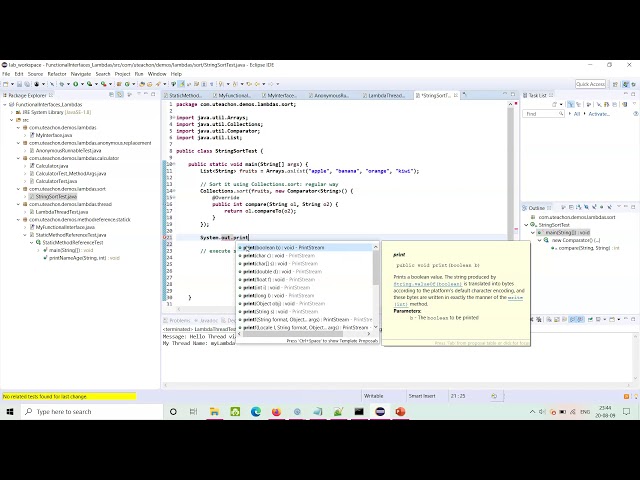
Task: Collapse the src folder node
Action: 12,120
